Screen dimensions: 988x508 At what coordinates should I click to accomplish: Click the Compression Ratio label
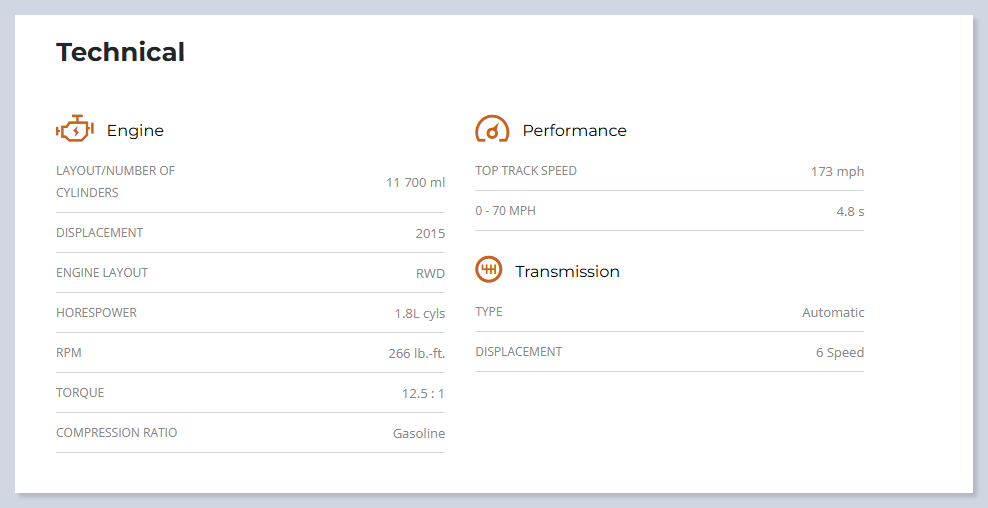[116, 433]
